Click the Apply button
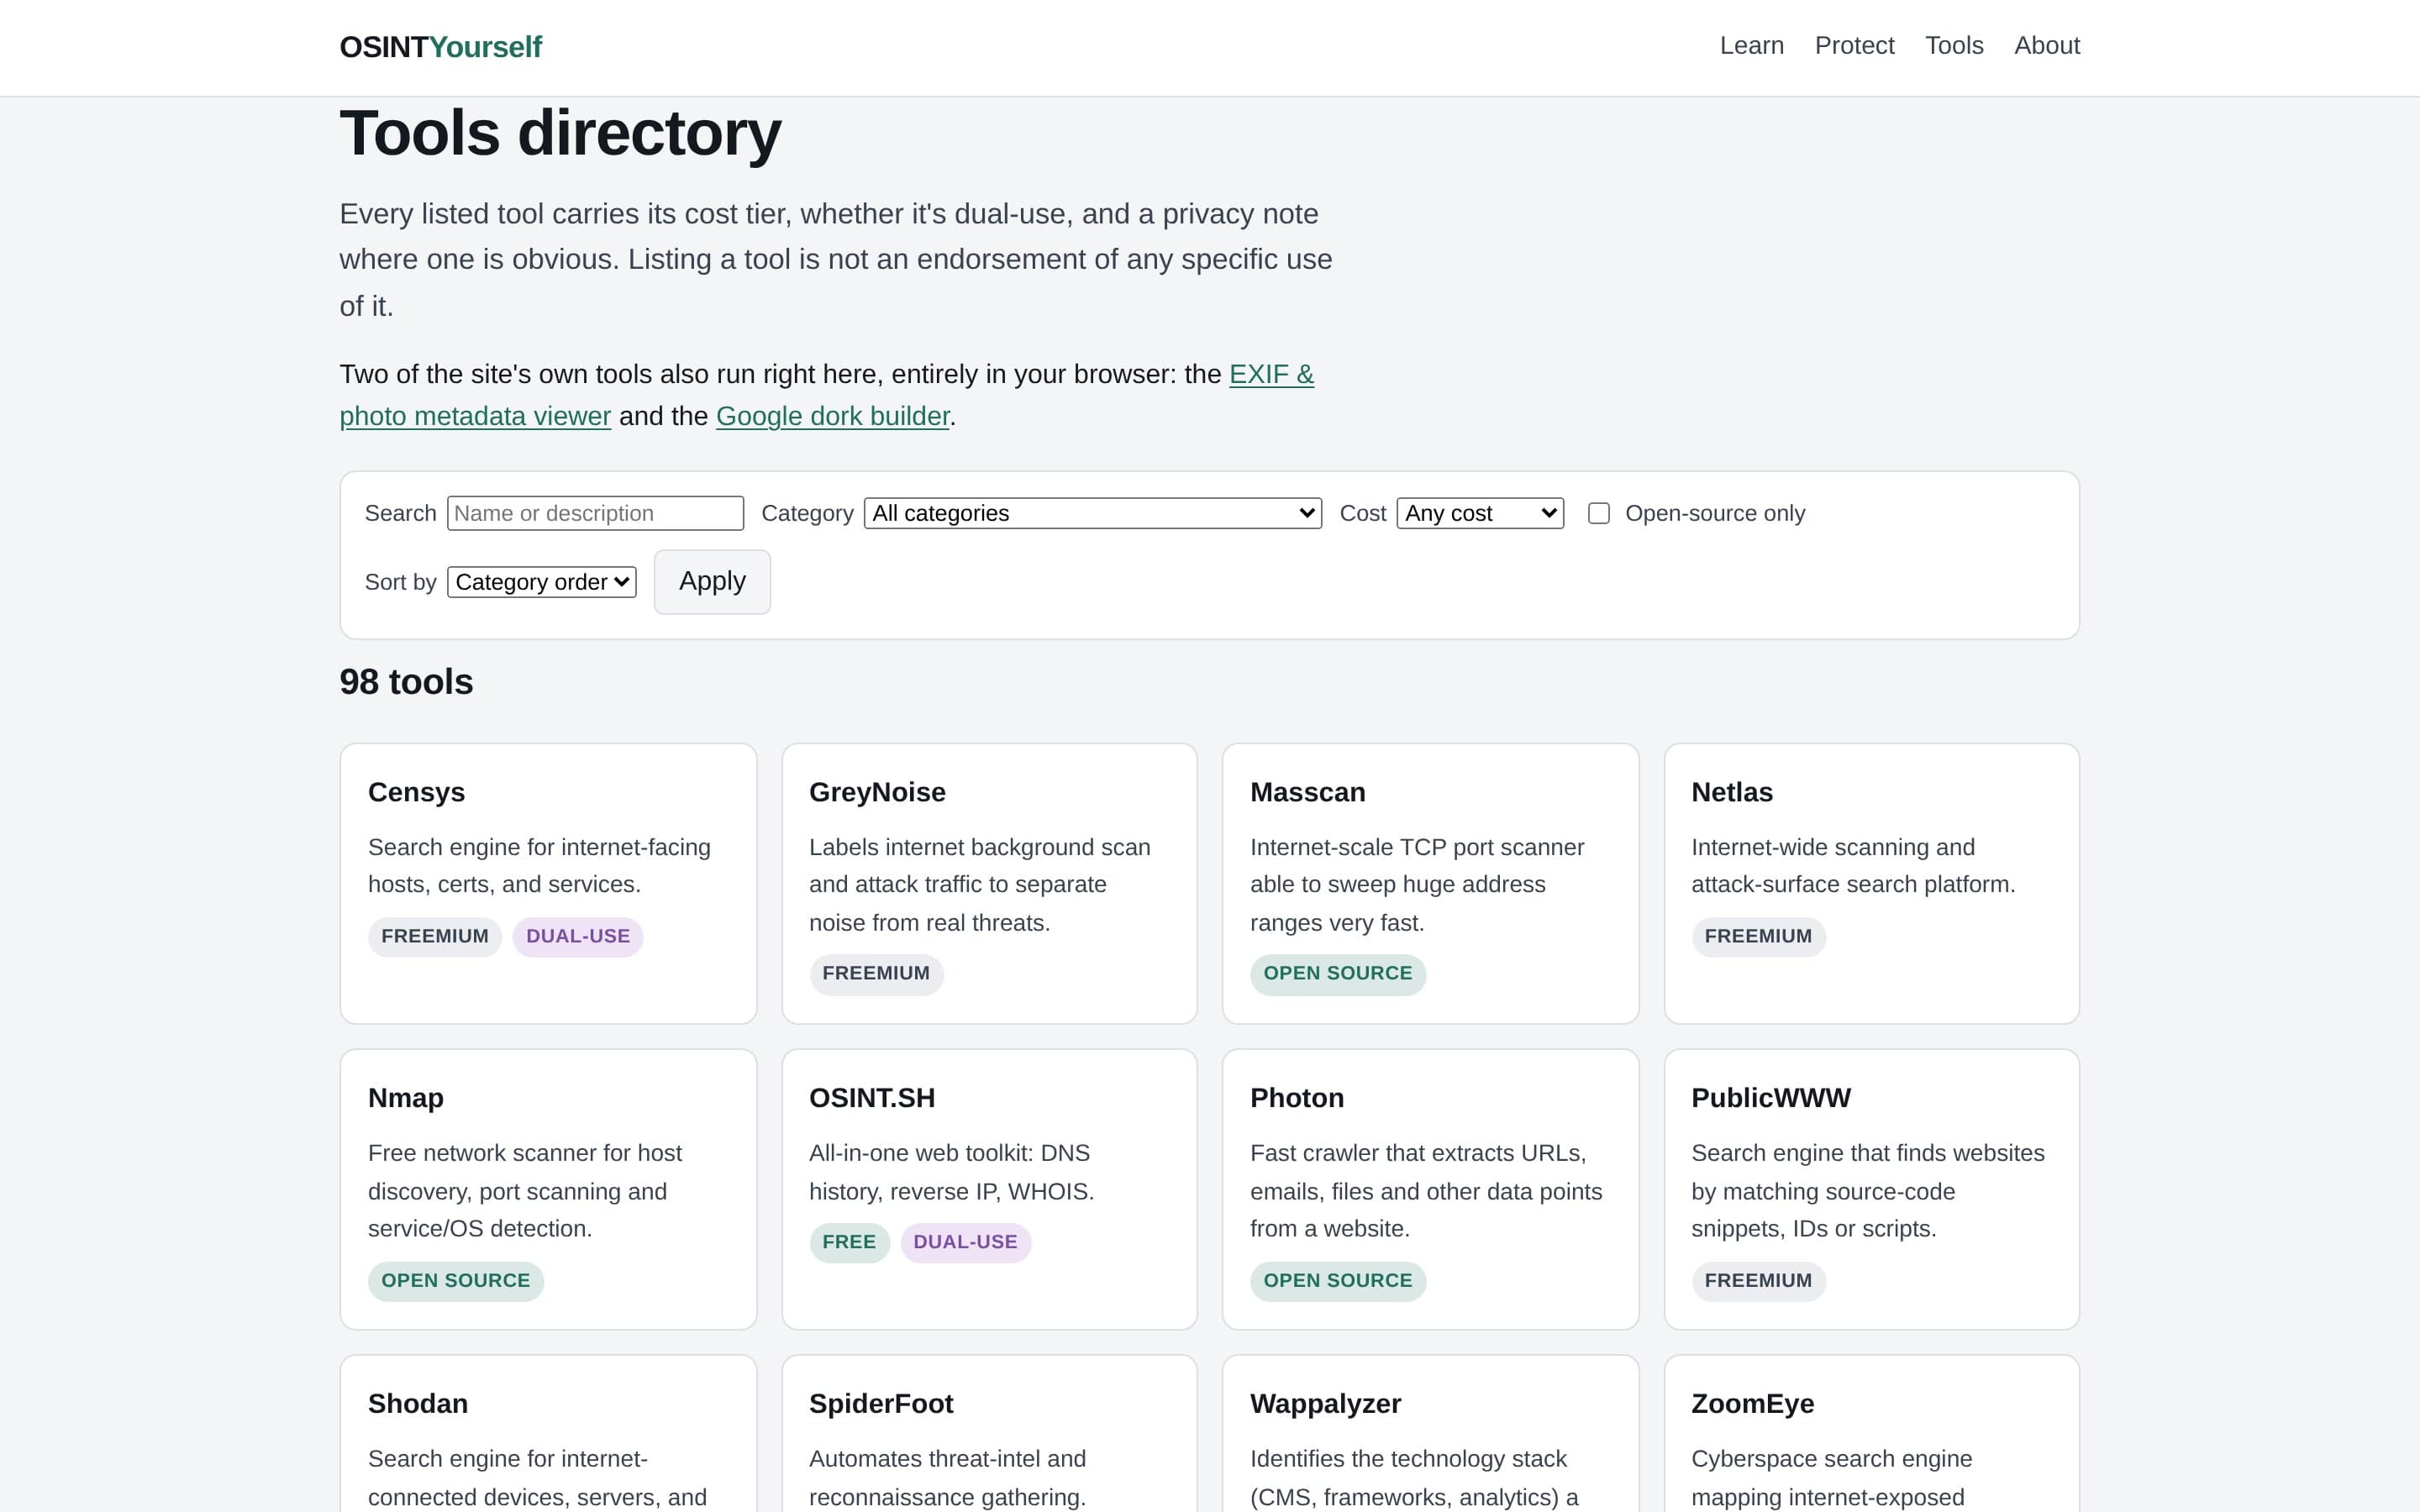 point(712,582)
